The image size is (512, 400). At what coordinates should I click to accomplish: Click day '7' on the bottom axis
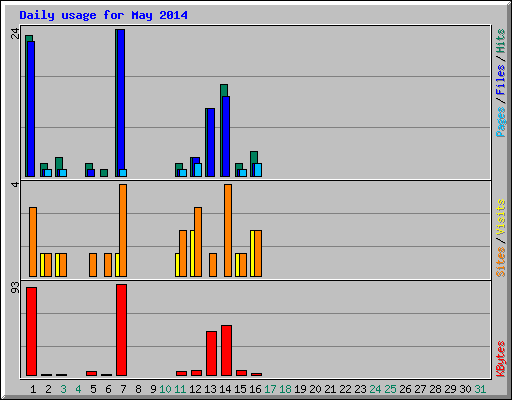point(123,389)
